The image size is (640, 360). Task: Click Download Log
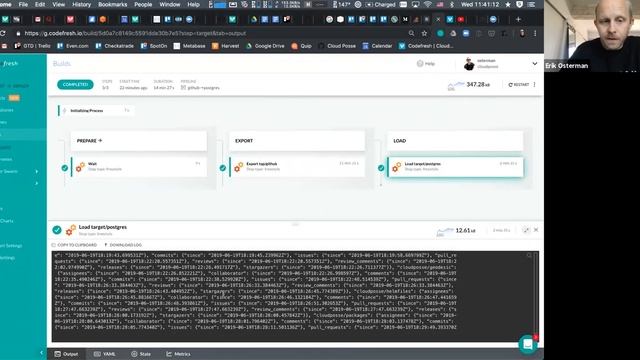coord(123,245)
